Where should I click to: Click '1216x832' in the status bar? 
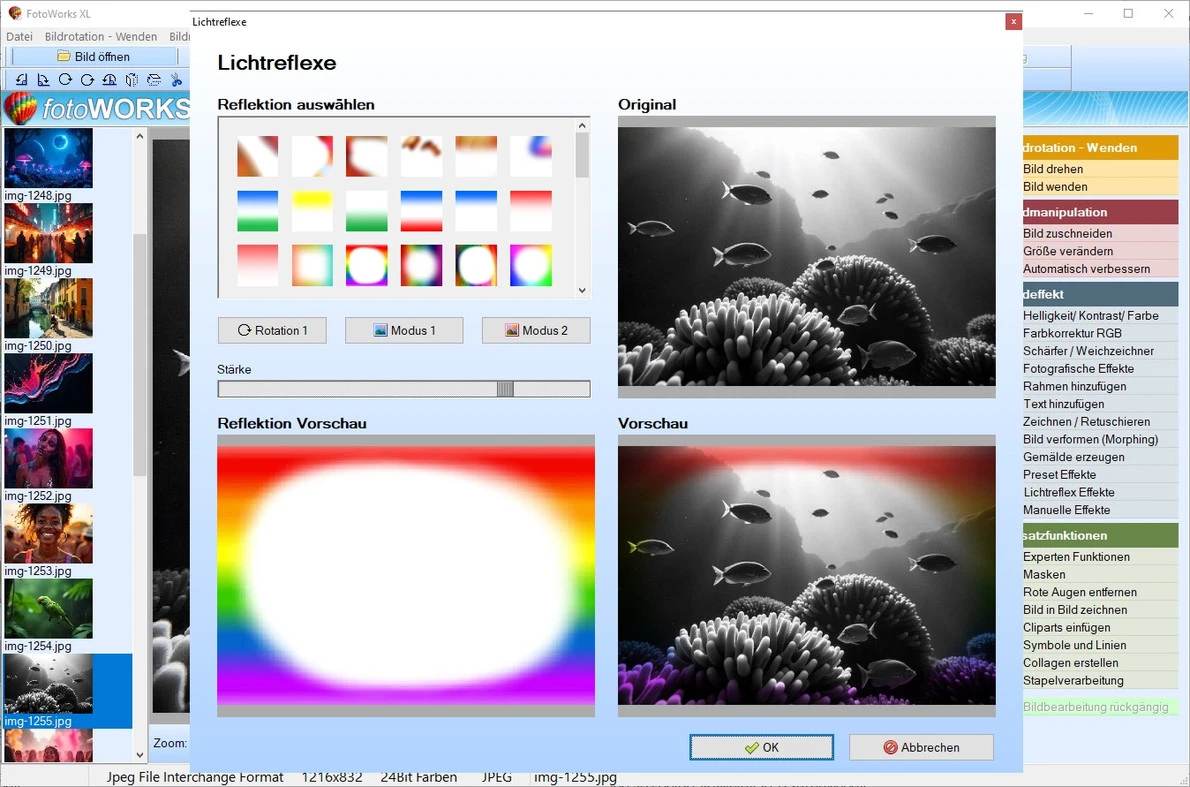coord(332,777)
